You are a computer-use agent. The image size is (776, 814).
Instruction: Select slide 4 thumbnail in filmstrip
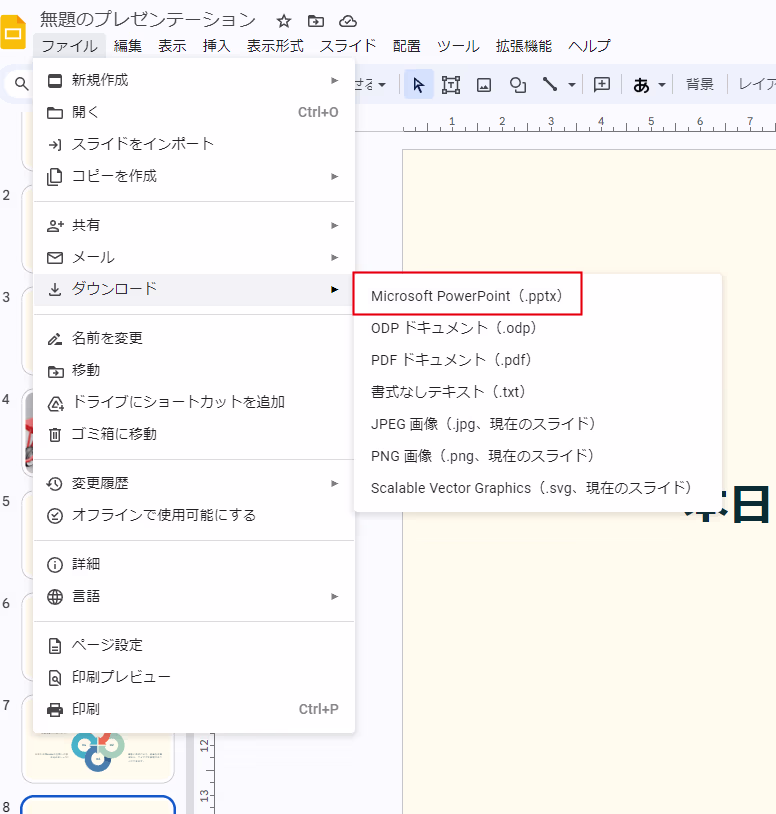point(28,433)
